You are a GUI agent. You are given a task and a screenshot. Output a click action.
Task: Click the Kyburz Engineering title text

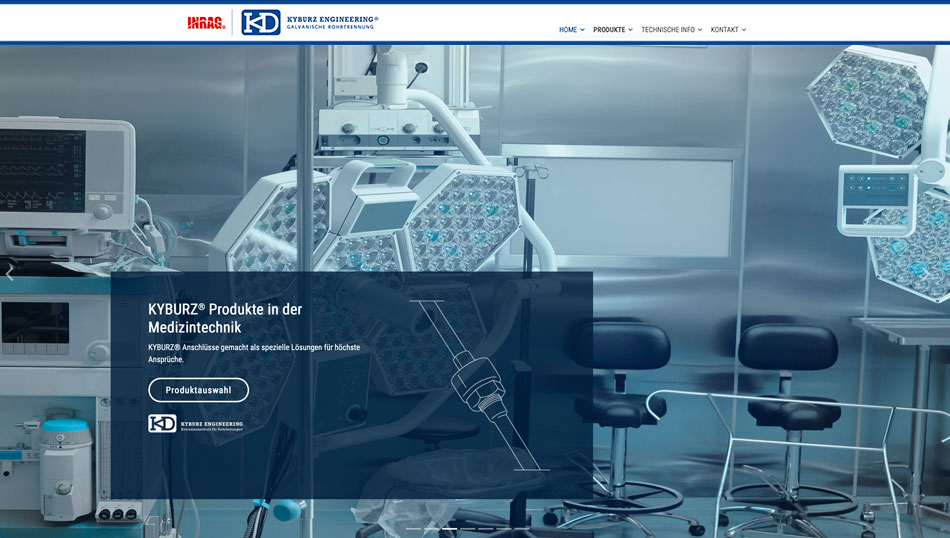[332, 19]
